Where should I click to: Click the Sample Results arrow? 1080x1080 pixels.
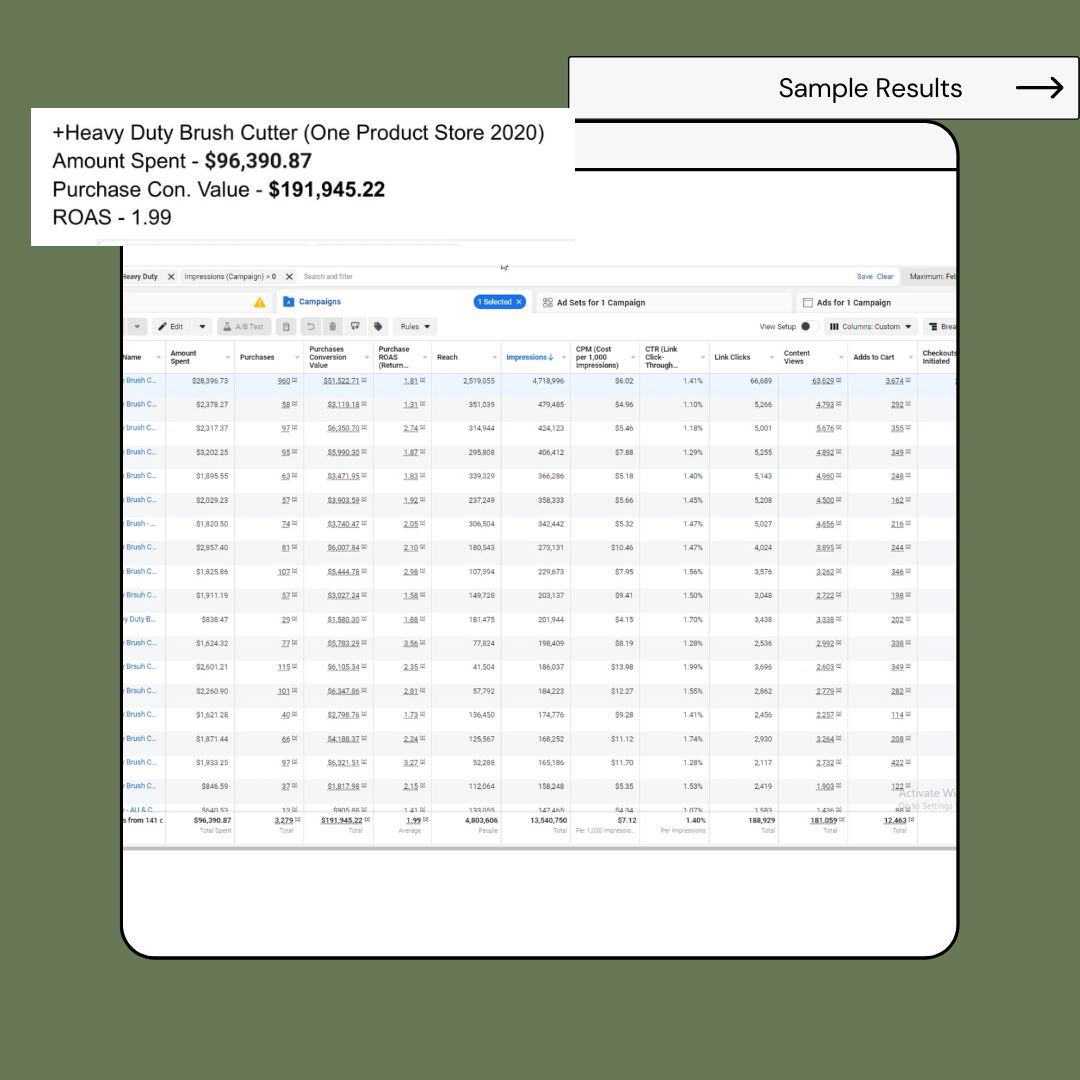[1039, 87]
